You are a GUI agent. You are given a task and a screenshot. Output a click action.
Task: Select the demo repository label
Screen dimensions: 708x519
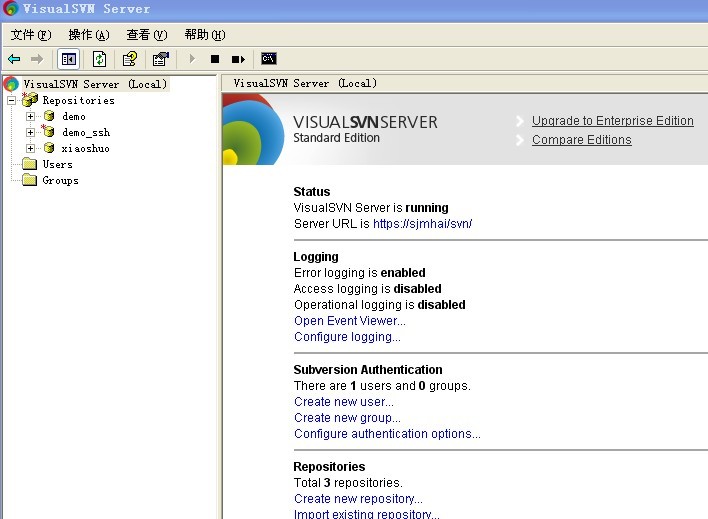(x=74, y=117)
